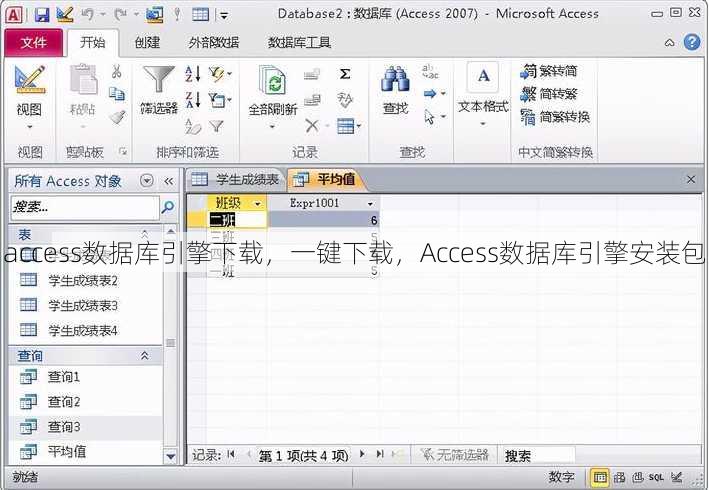The width and height of the screenshot is (709, 490).
Task: Switch to Datasheet view status bar icon
Action: (x=600, y=477)
